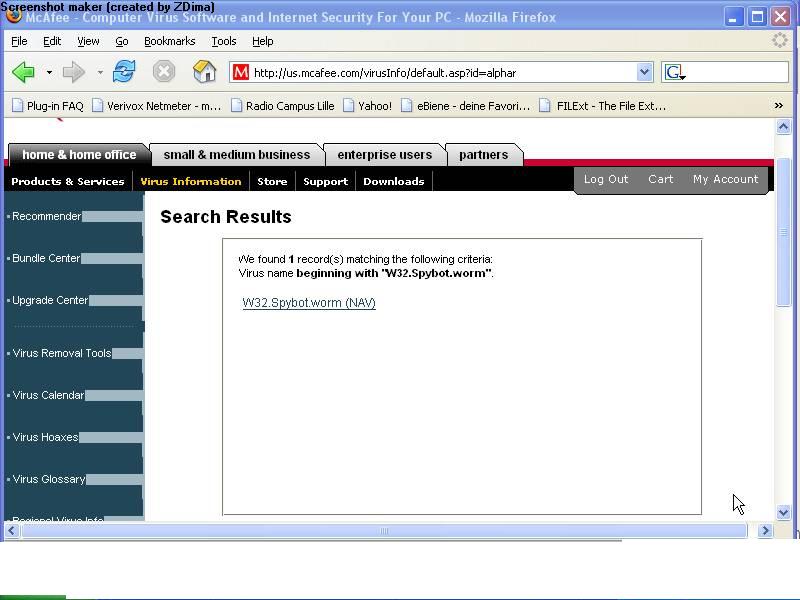Open Recommender in the sidebar
This screenshot has height=600, width=800.
(x=46, y=216)
